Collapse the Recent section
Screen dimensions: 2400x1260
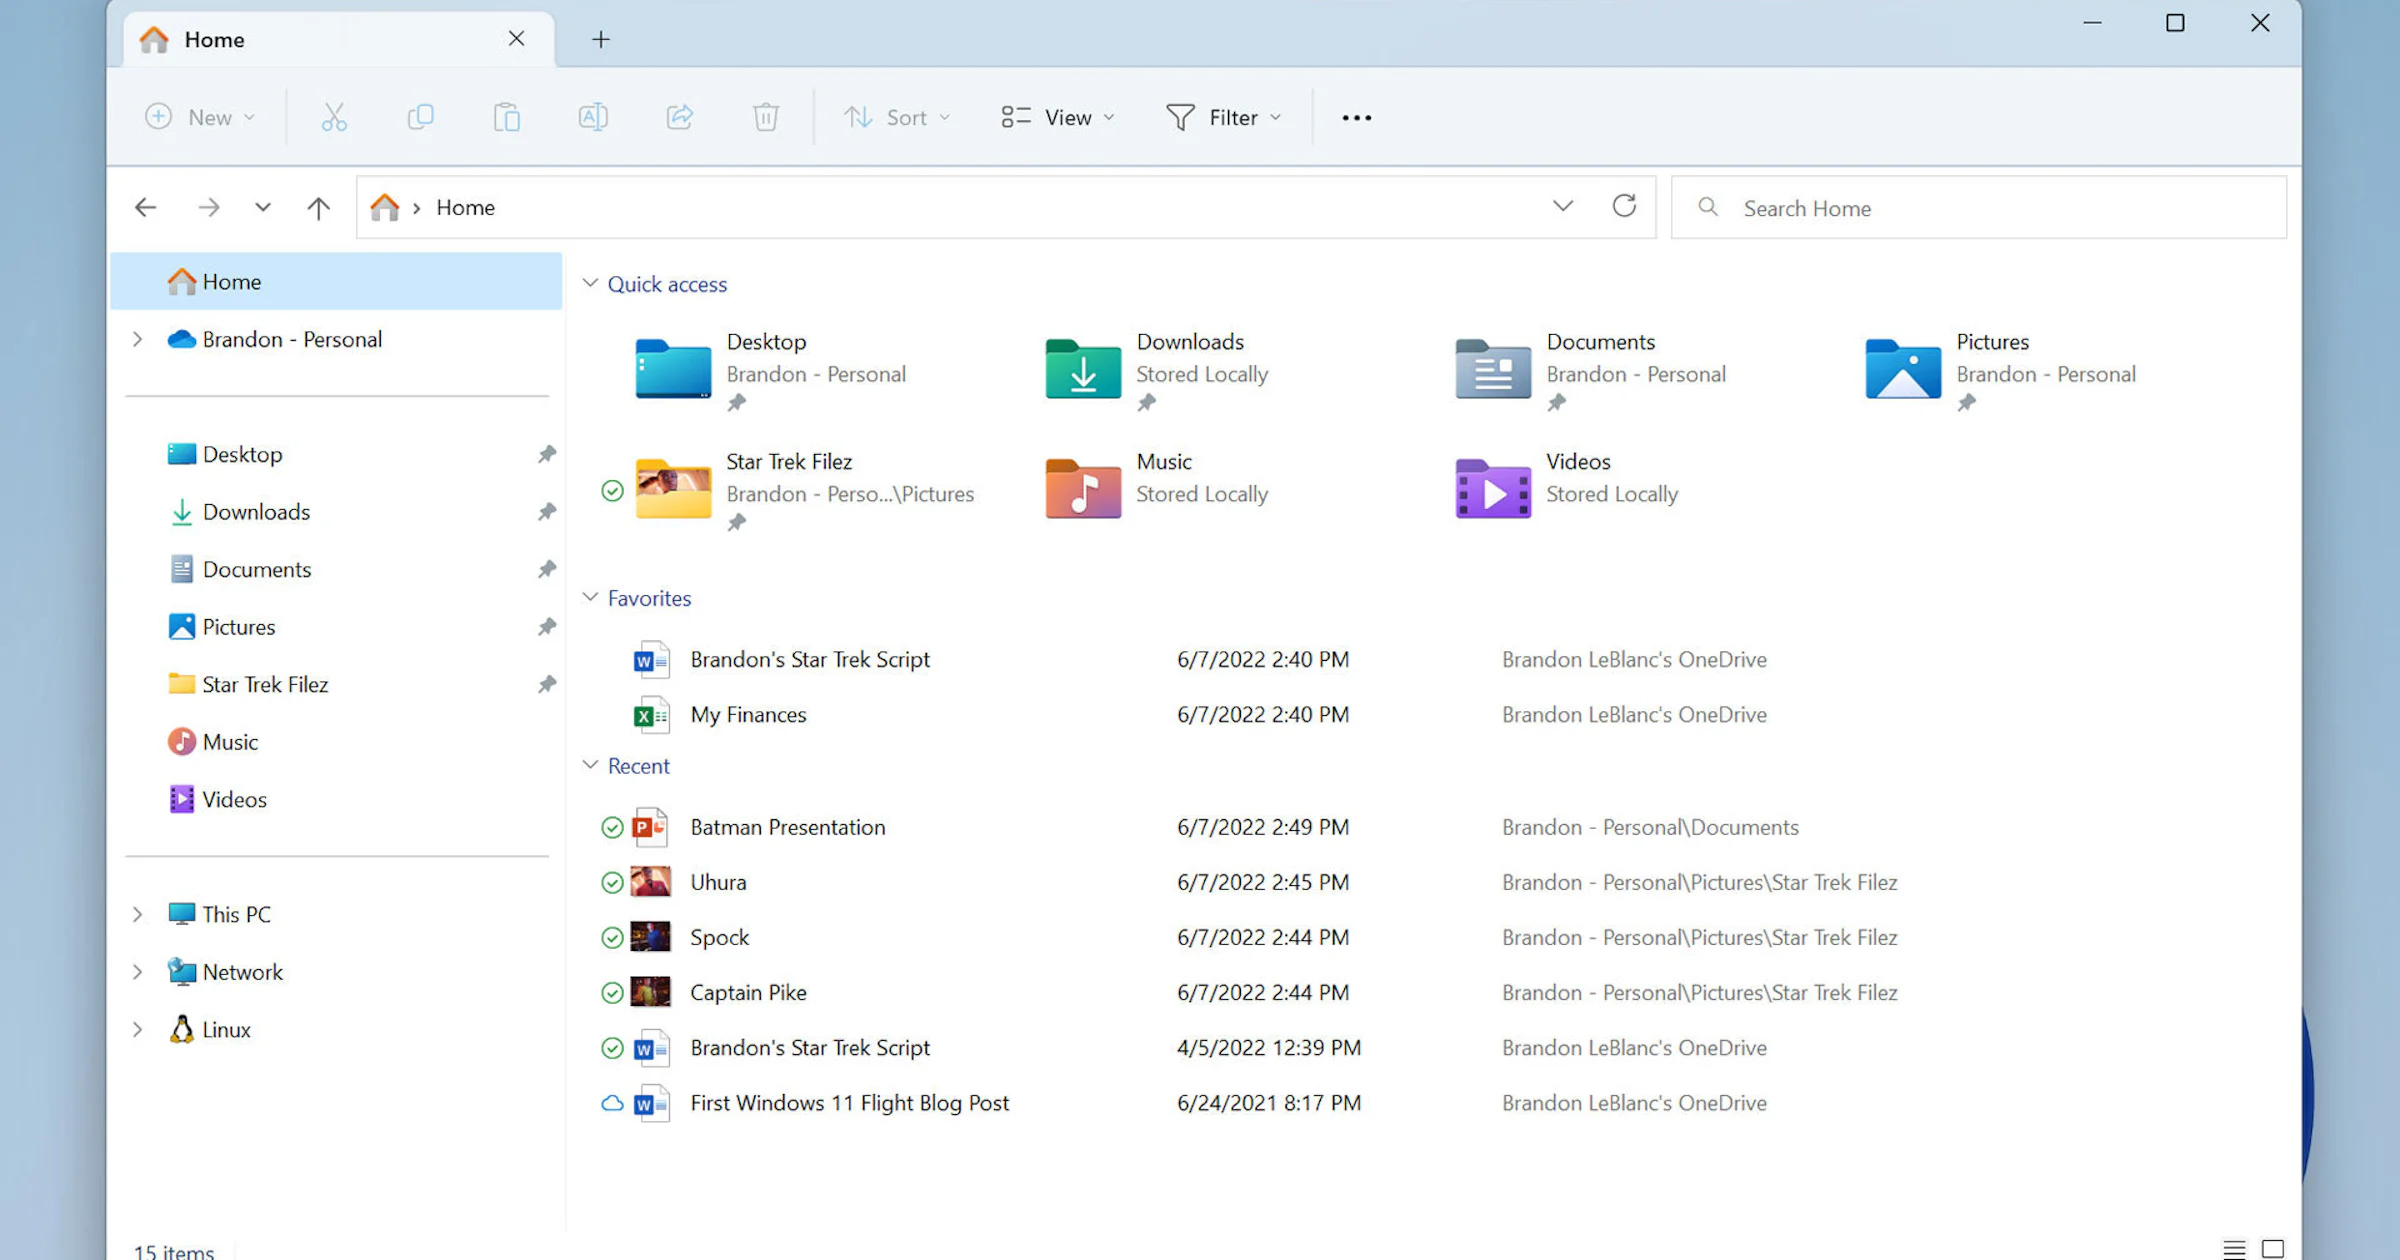tap(590, 765)
